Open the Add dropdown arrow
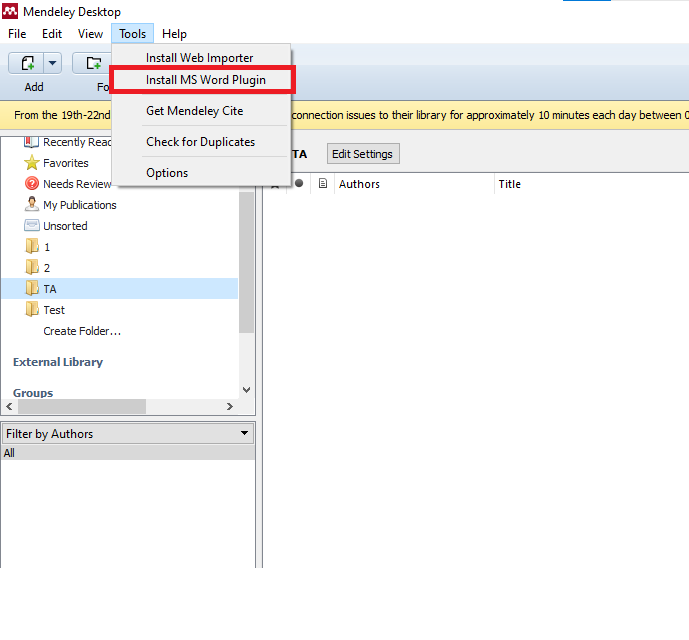Viewport: 689px width, 640px height. pos(52,63)
